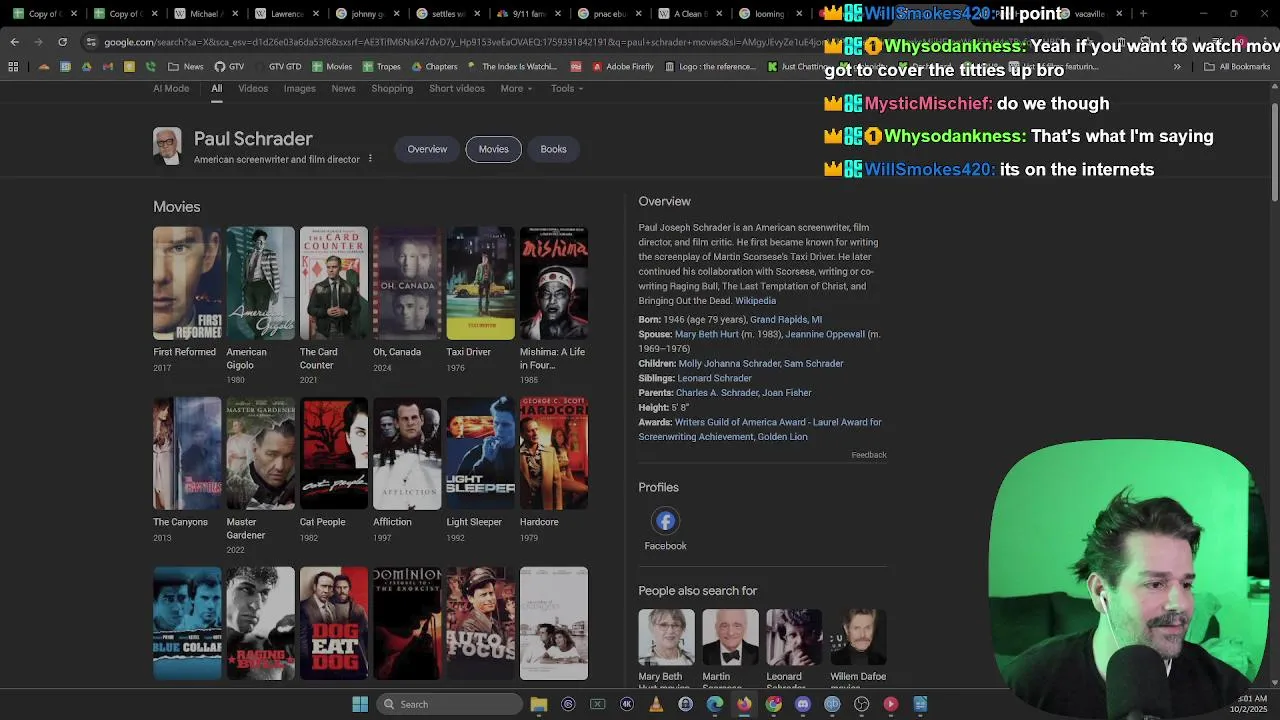The image size is (1280, 720).
Task: Open the Logo : the reference bookmark
Action: (x=710, y=67)
